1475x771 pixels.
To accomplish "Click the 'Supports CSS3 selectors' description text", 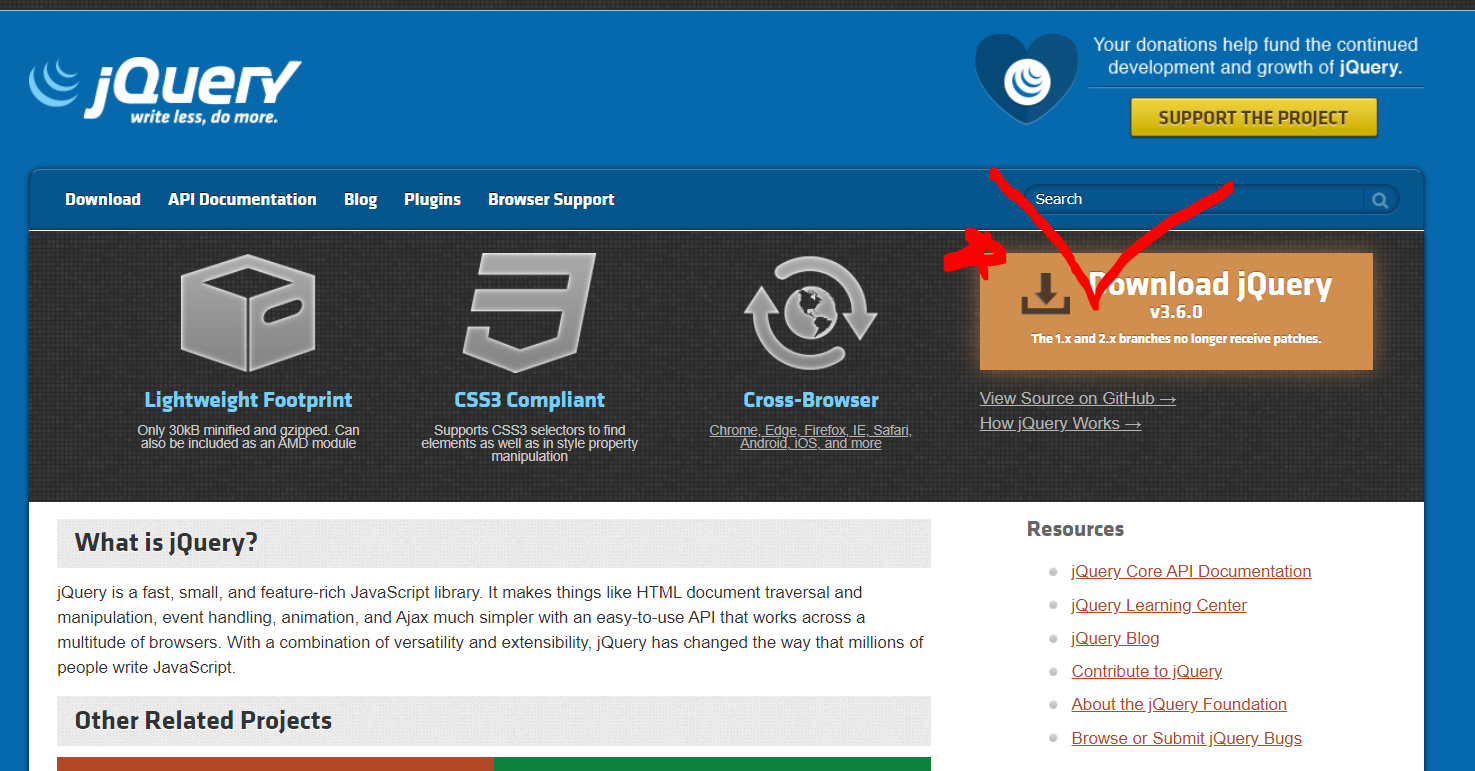I will (x=529, y=443).
